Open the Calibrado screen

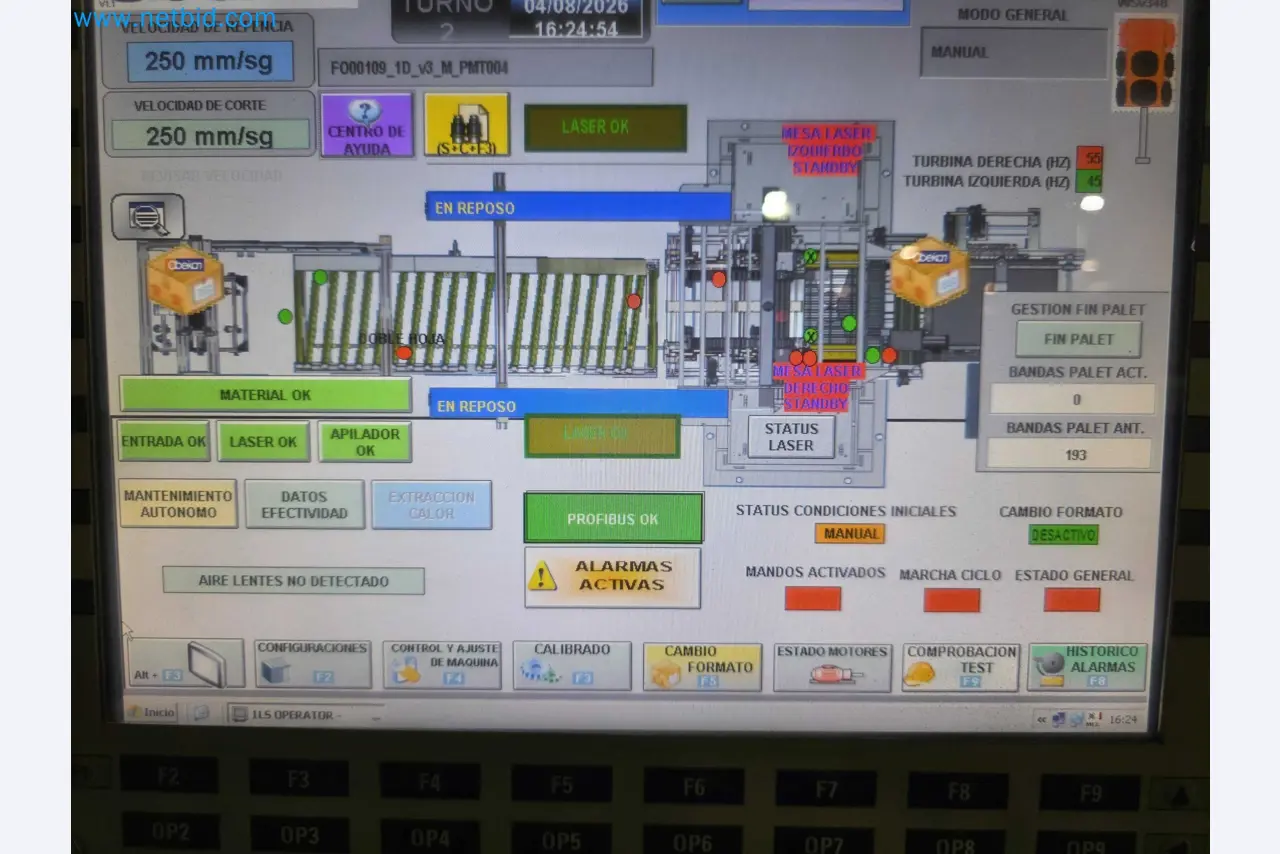572,665
